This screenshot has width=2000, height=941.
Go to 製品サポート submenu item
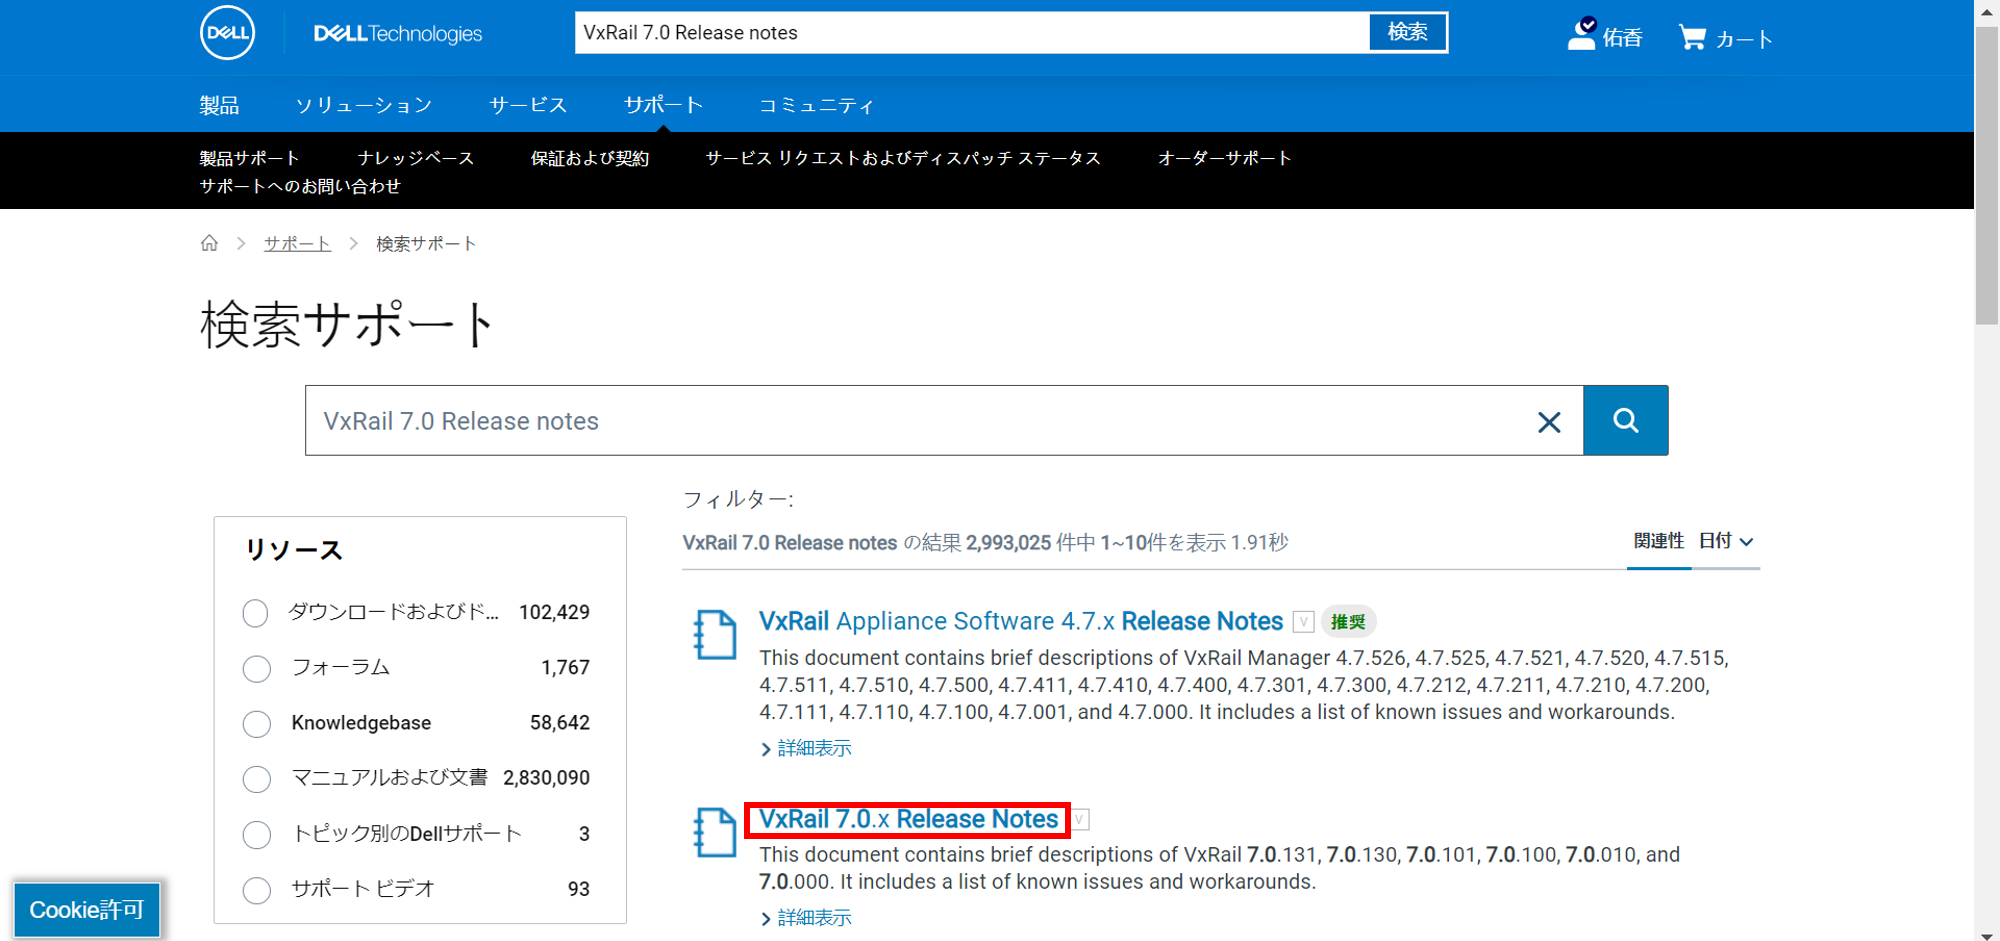tap(249, 158)
